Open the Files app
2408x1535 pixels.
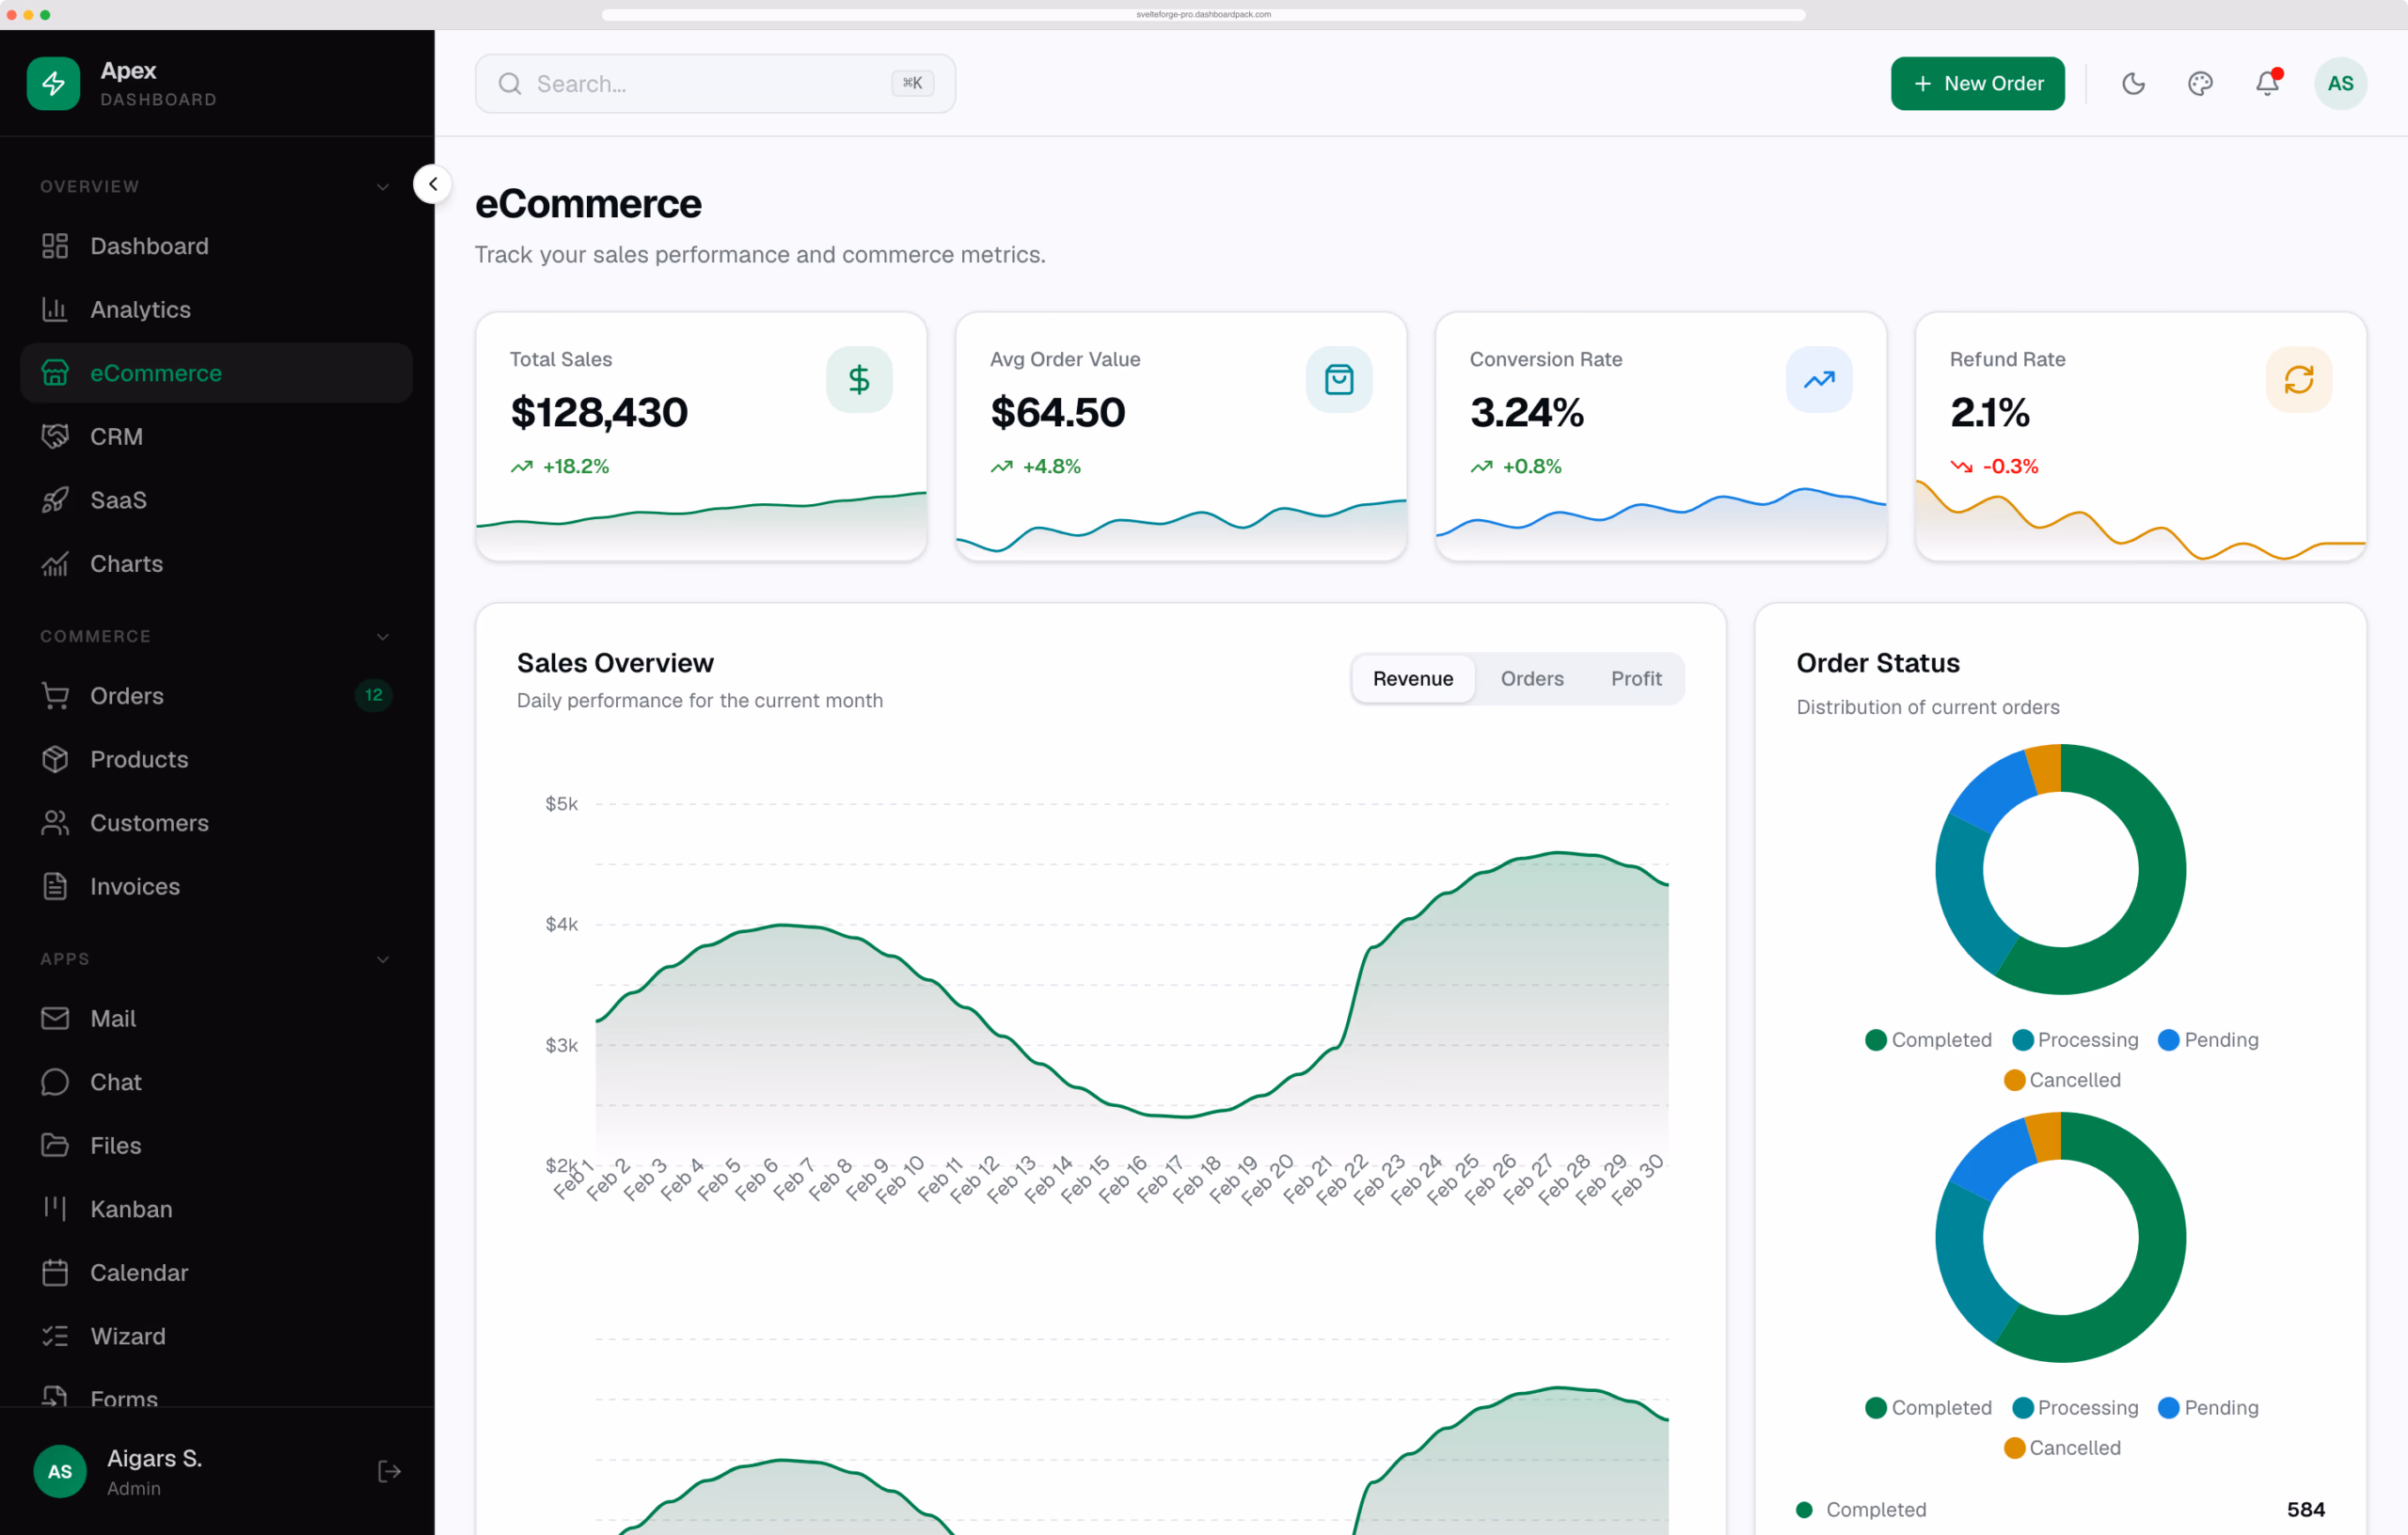pos(216,1145)
